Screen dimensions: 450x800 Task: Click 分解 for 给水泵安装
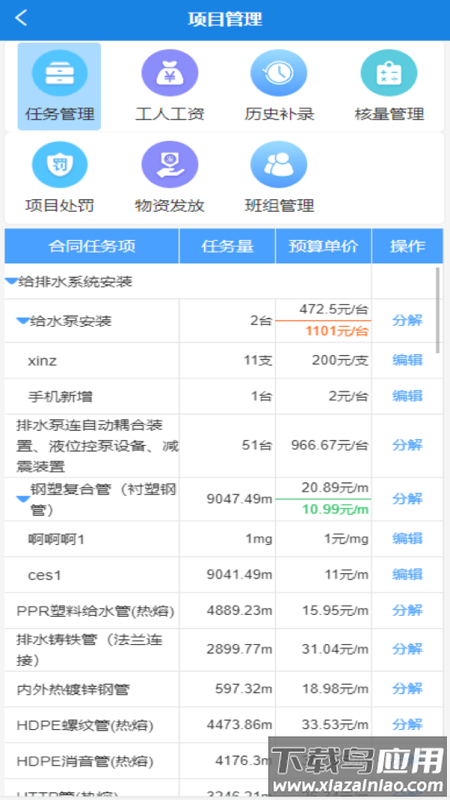(407, 320)
